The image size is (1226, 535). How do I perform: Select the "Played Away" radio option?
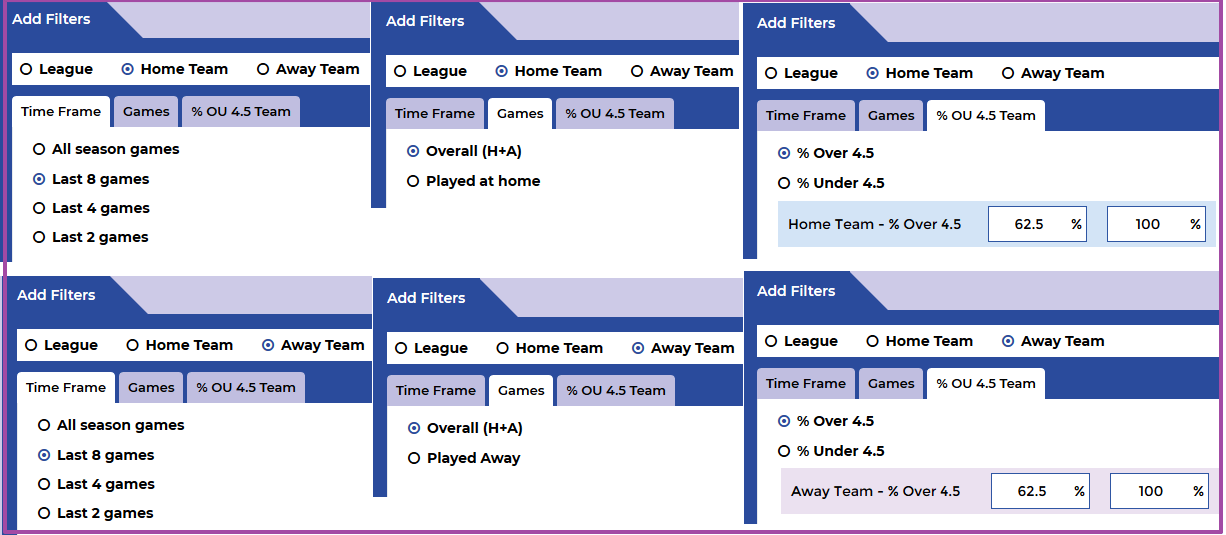coord(464,458)
